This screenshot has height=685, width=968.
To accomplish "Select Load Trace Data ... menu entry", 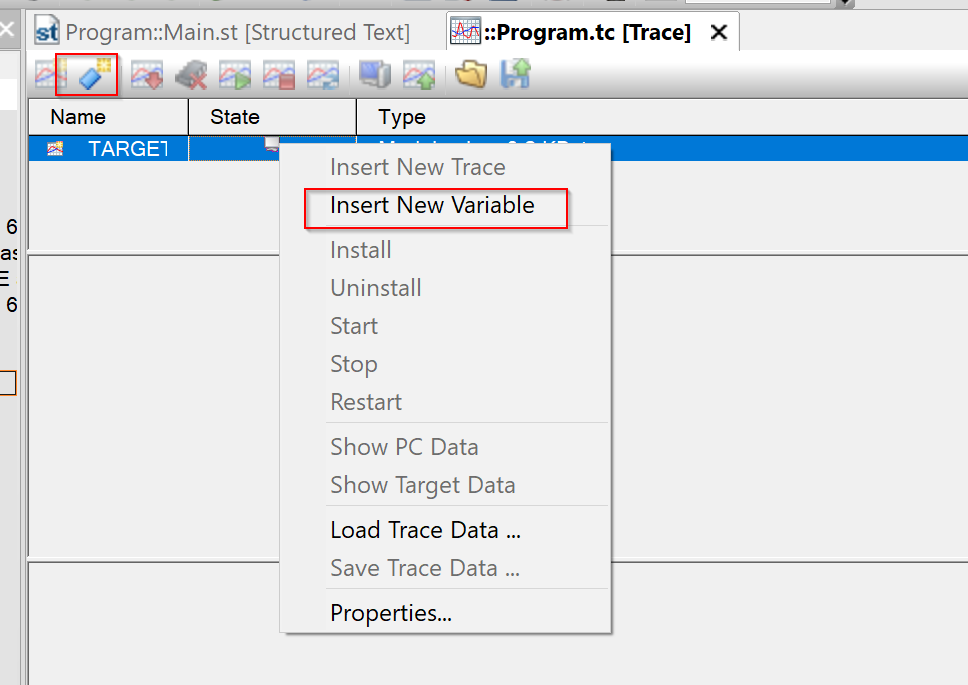I will pyautogui.click(x=426, y=531).
